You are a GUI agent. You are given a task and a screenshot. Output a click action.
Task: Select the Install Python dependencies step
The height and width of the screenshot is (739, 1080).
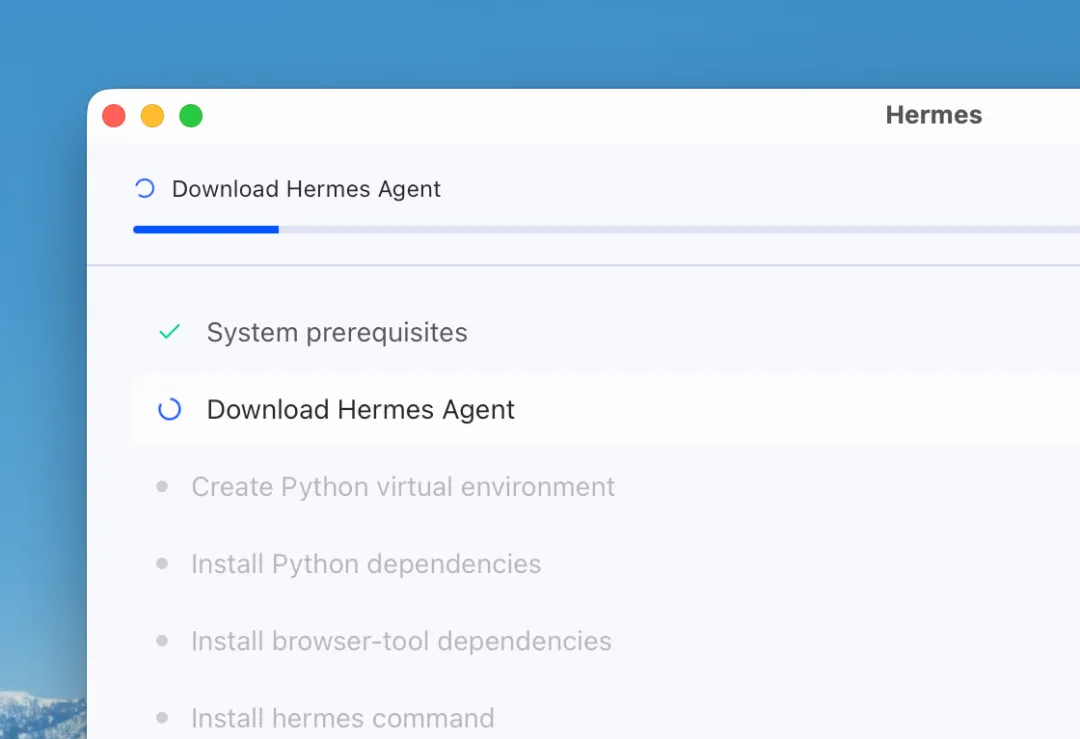[x=366, y=564]
